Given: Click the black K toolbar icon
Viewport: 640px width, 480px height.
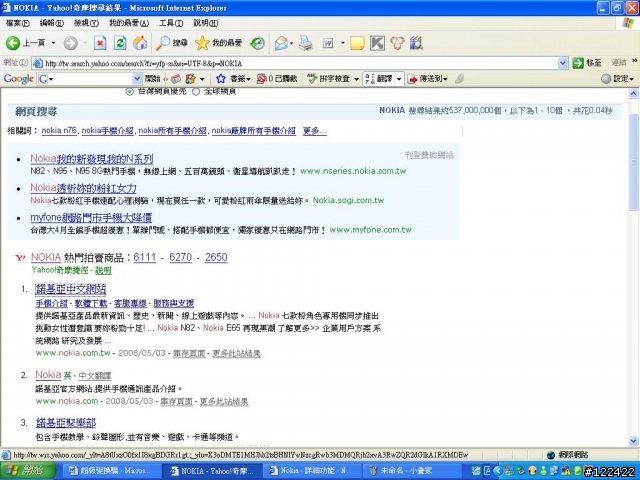Looking at the screenshot, I should click(377, 43).
